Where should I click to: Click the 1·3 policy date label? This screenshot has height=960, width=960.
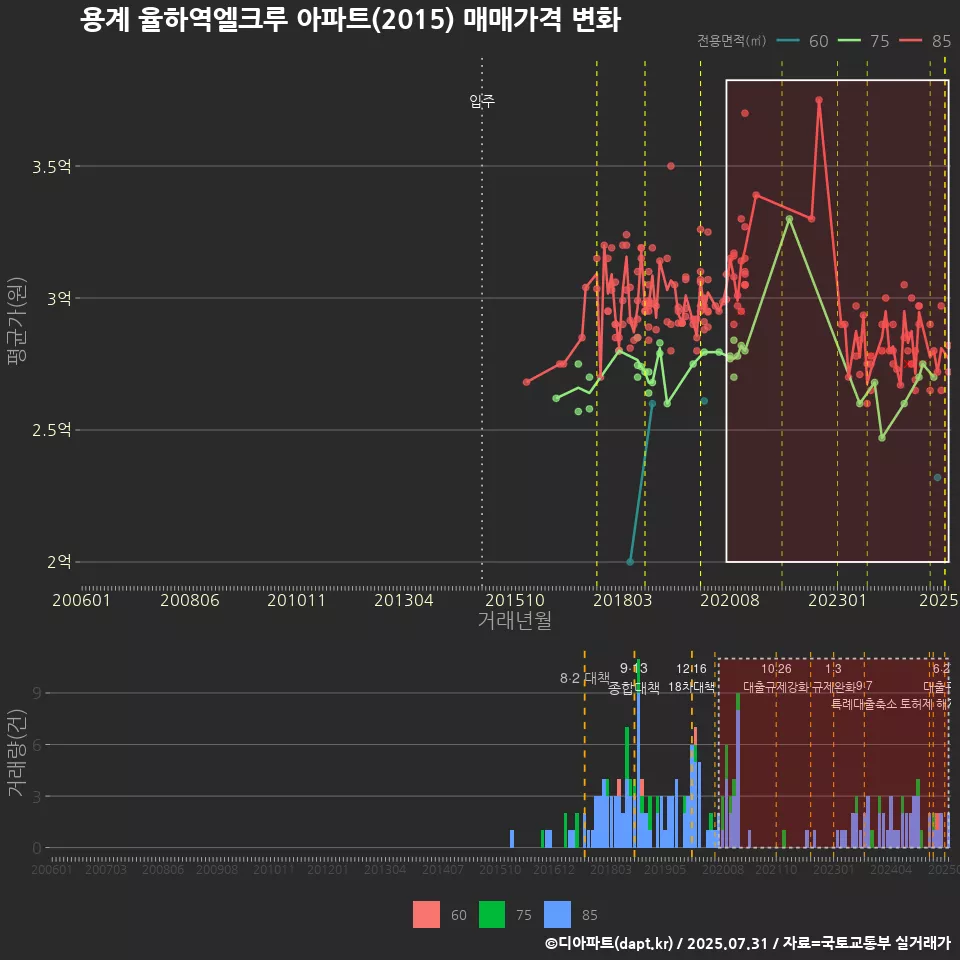pos(833,669)
